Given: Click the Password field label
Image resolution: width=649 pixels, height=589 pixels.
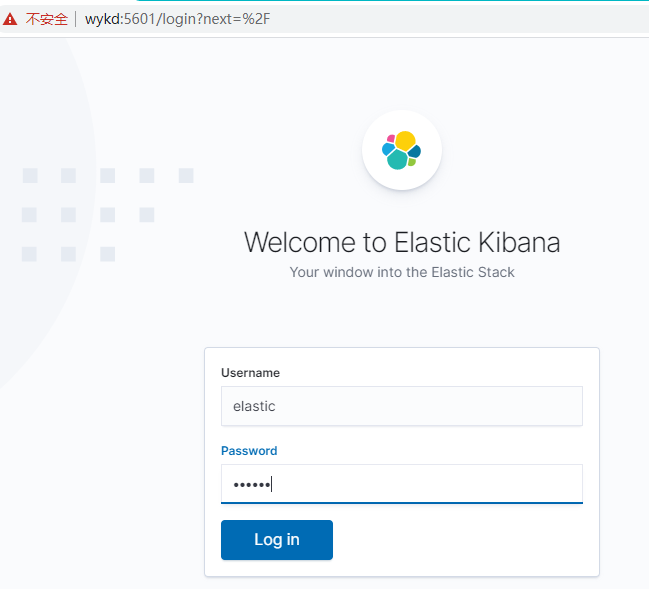Looking at the screenshot, I should point(249,450).
